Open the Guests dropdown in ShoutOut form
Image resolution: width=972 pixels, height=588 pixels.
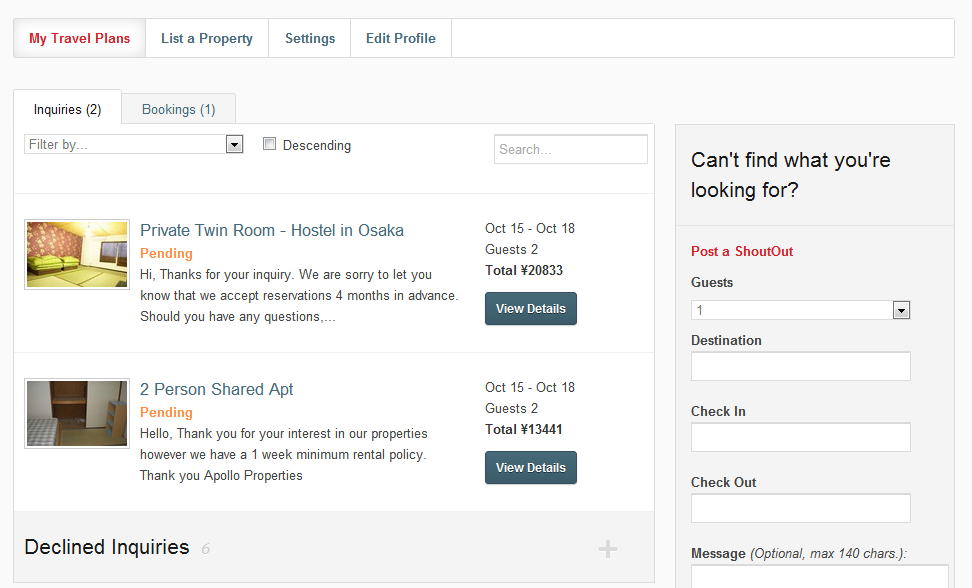(x=800, y=310)
